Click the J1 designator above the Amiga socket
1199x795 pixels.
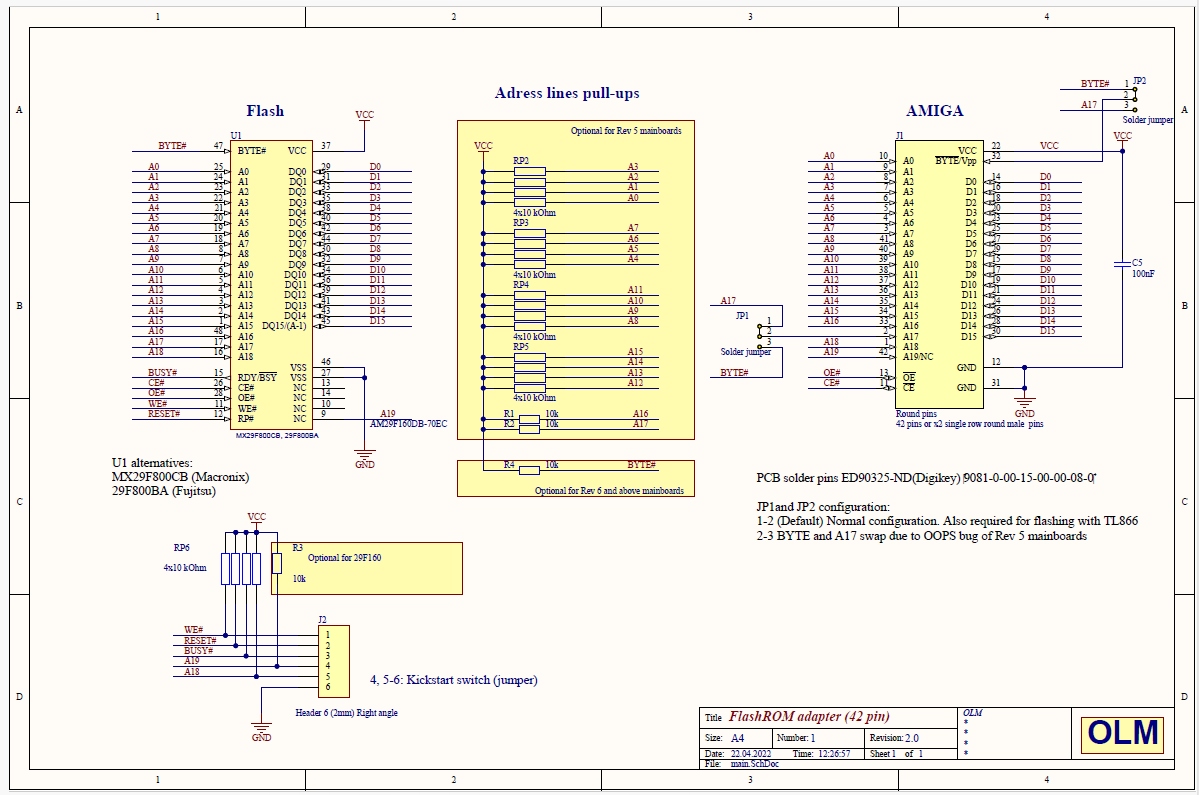pos(899,135)
